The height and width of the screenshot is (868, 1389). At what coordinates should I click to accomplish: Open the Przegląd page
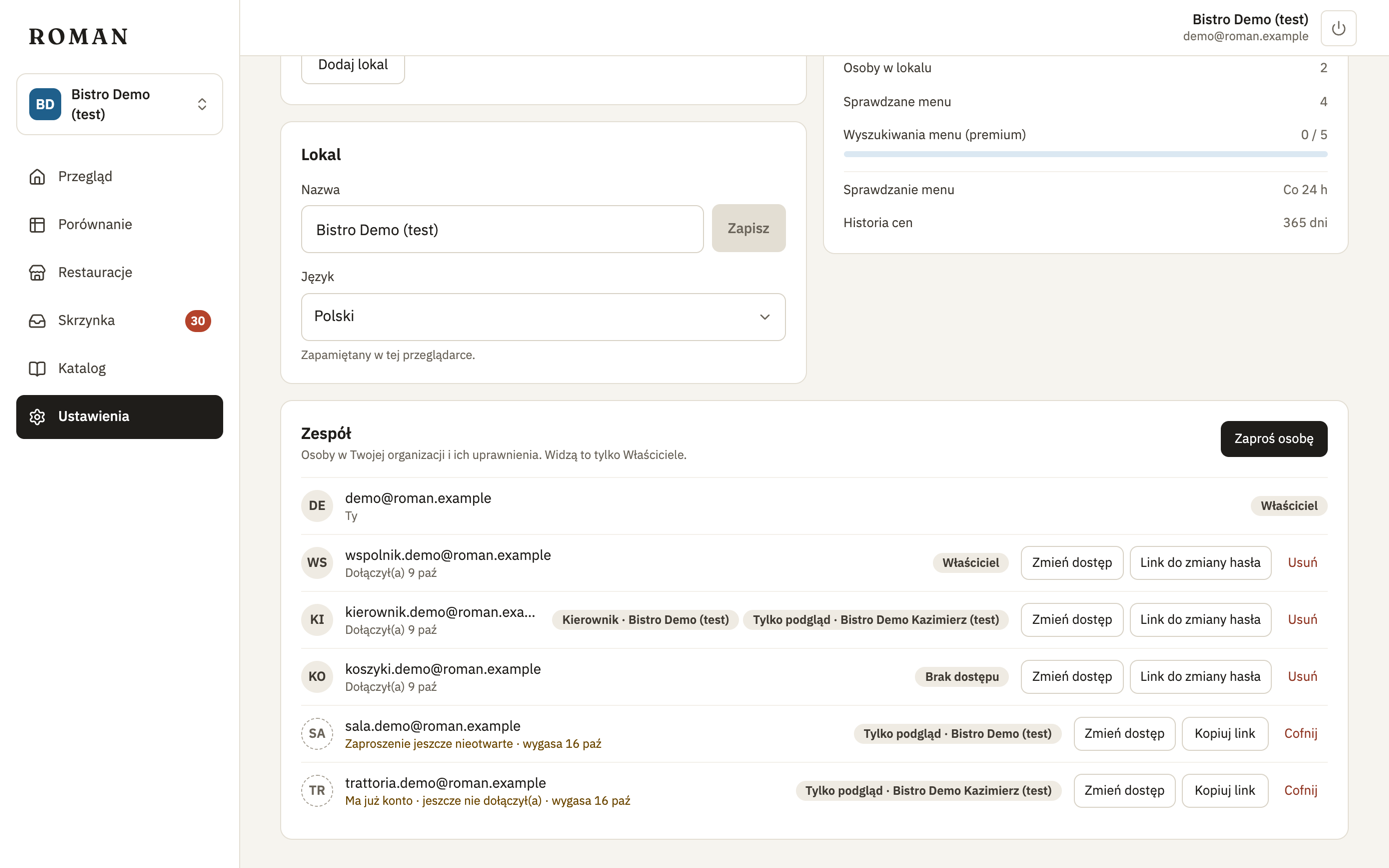pyautogui.click(x=120, y=177)
